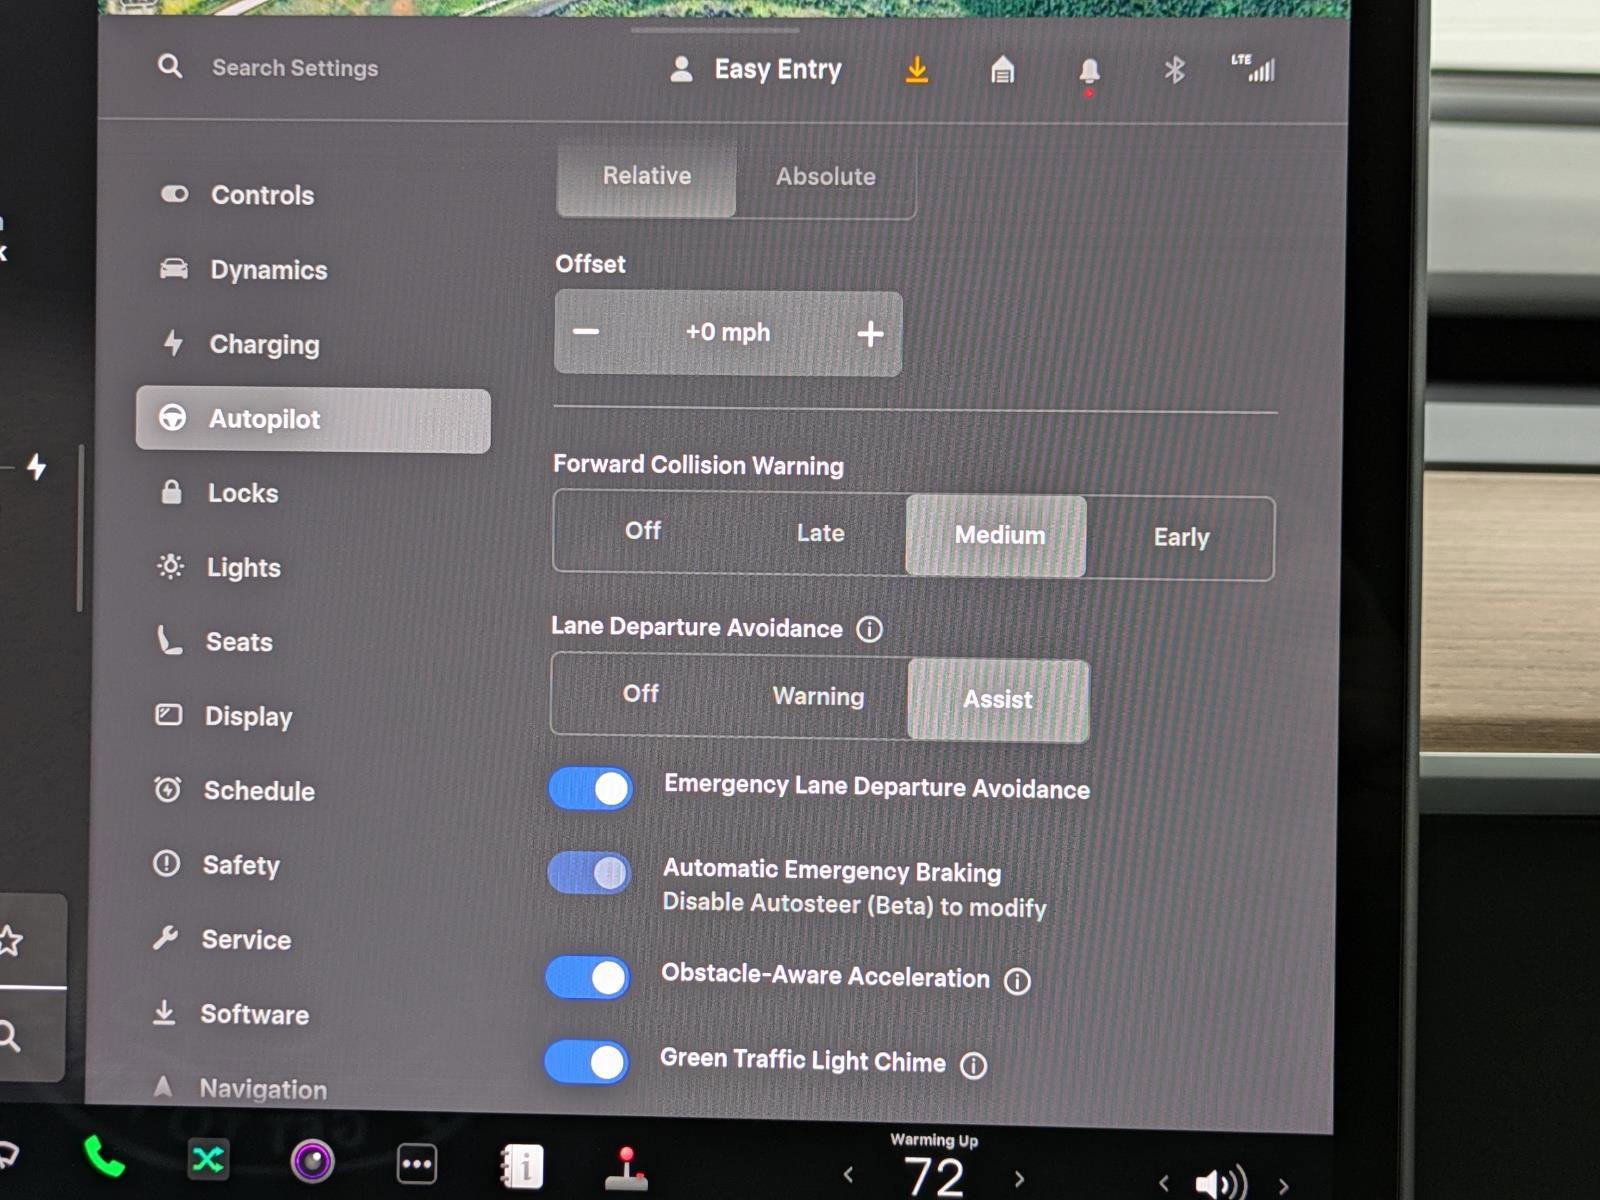This screenshot has height=1200, width=1600.
Task: Open the Safety settings section
Action: tap(240, 866)
